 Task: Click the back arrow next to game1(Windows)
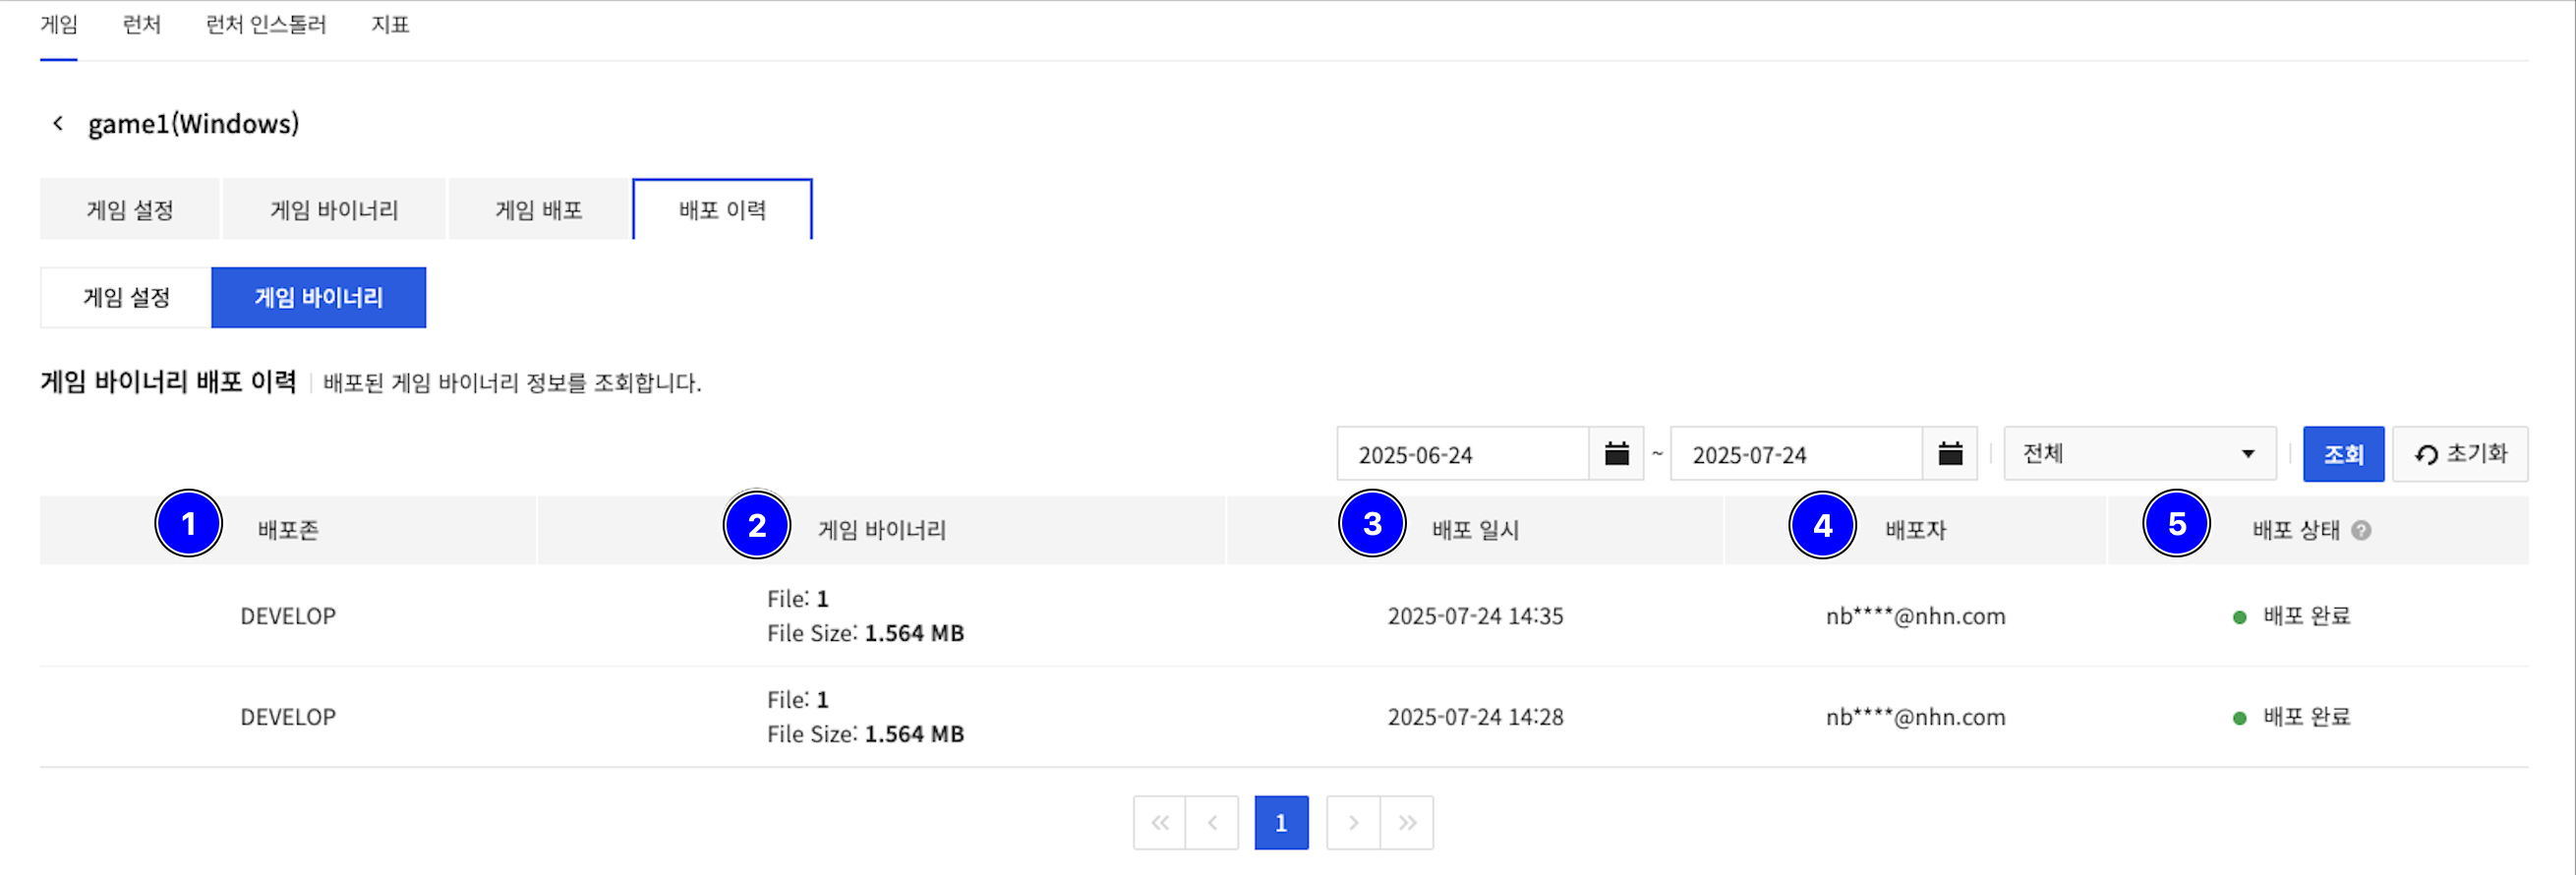[x=58, y=123]
